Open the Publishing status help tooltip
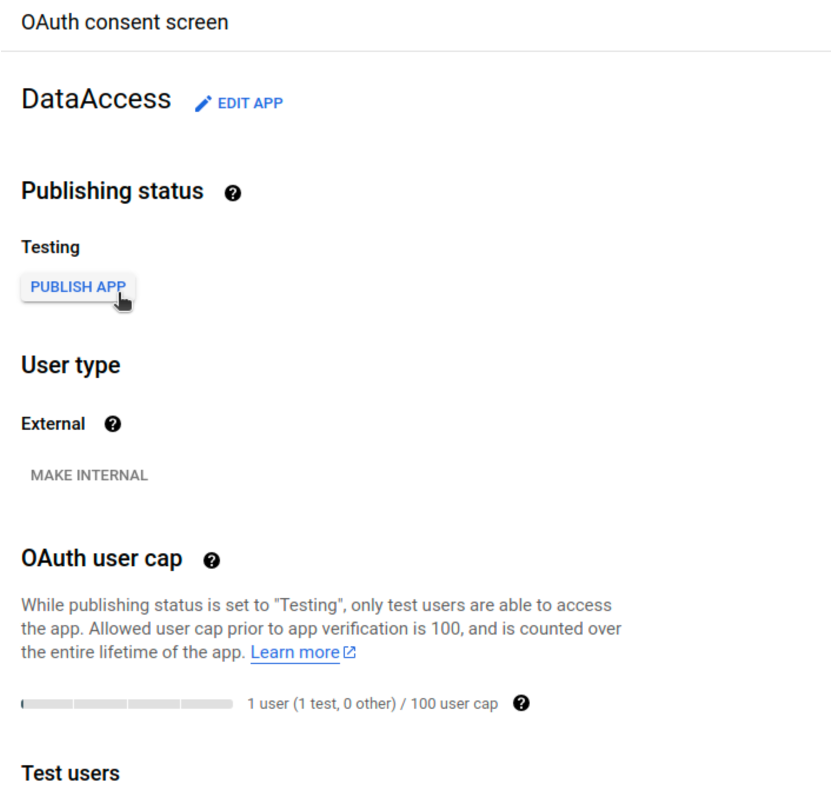Image resolution: width=832 pixels, height=810 pixels. [232, 192]
